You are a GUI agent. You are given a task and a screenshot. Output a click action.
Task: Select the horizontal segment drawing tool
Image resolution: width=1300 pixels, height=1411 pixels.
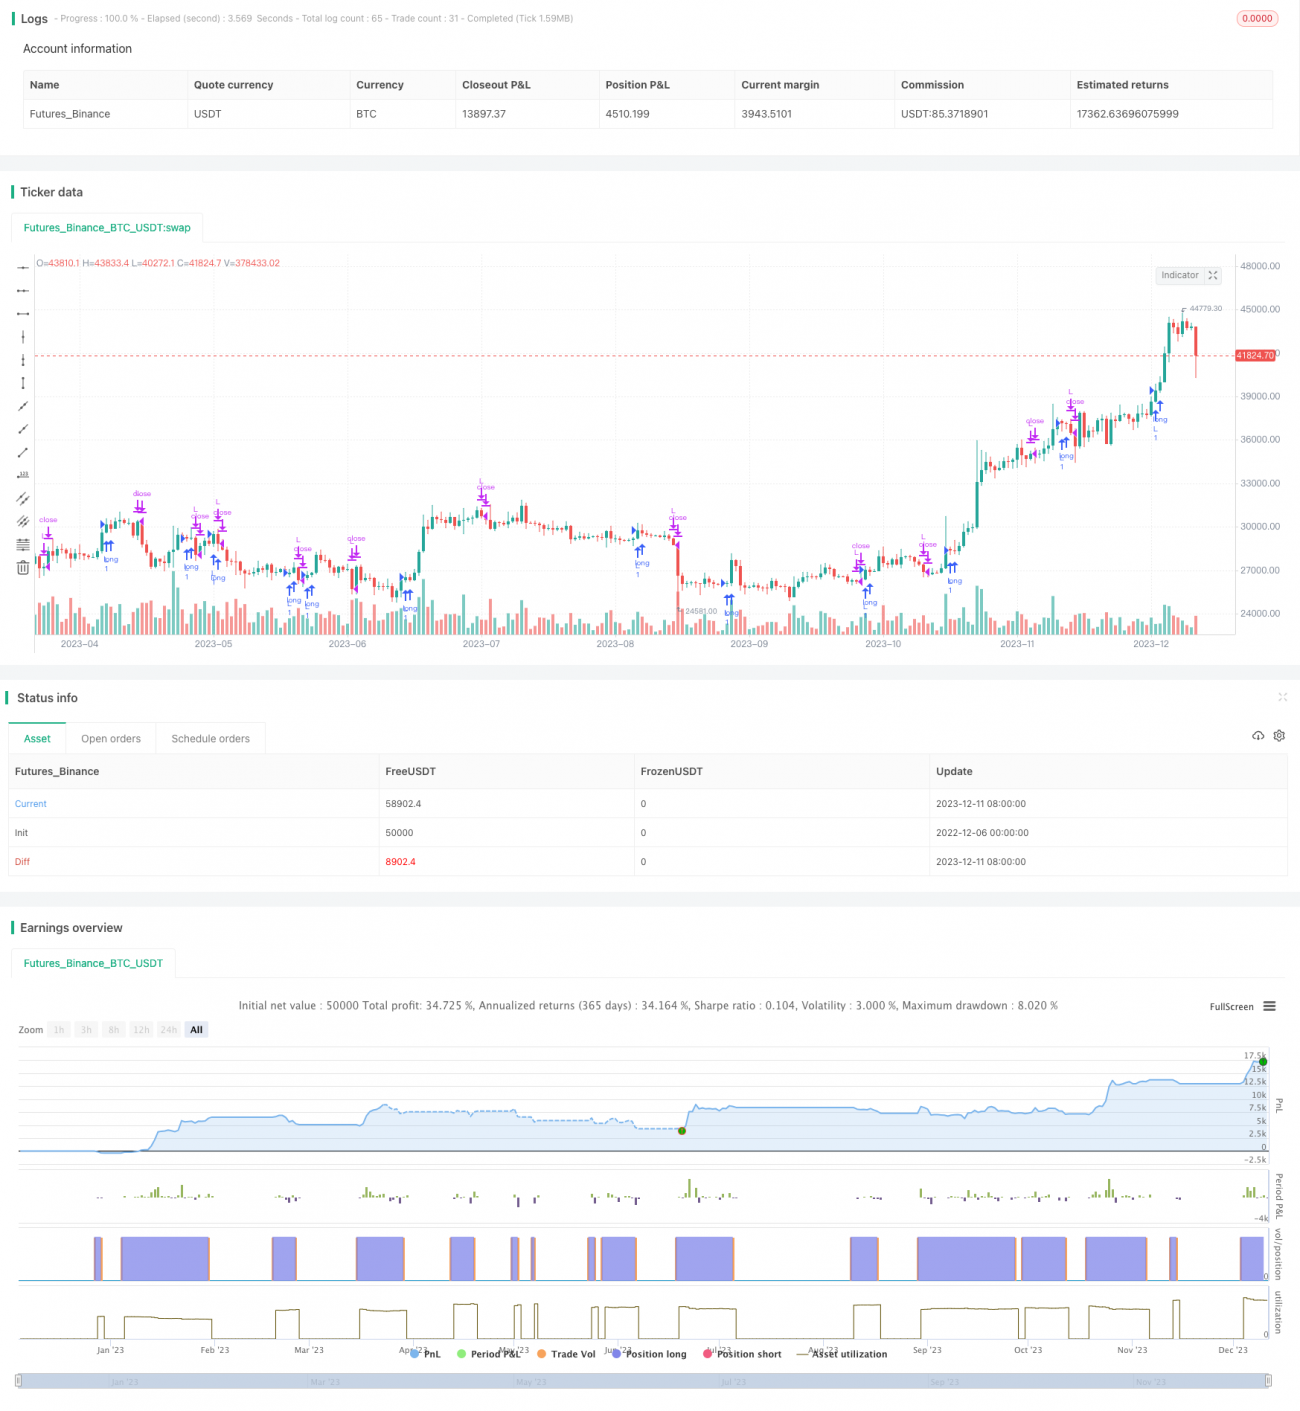click(x=23, y=313)
